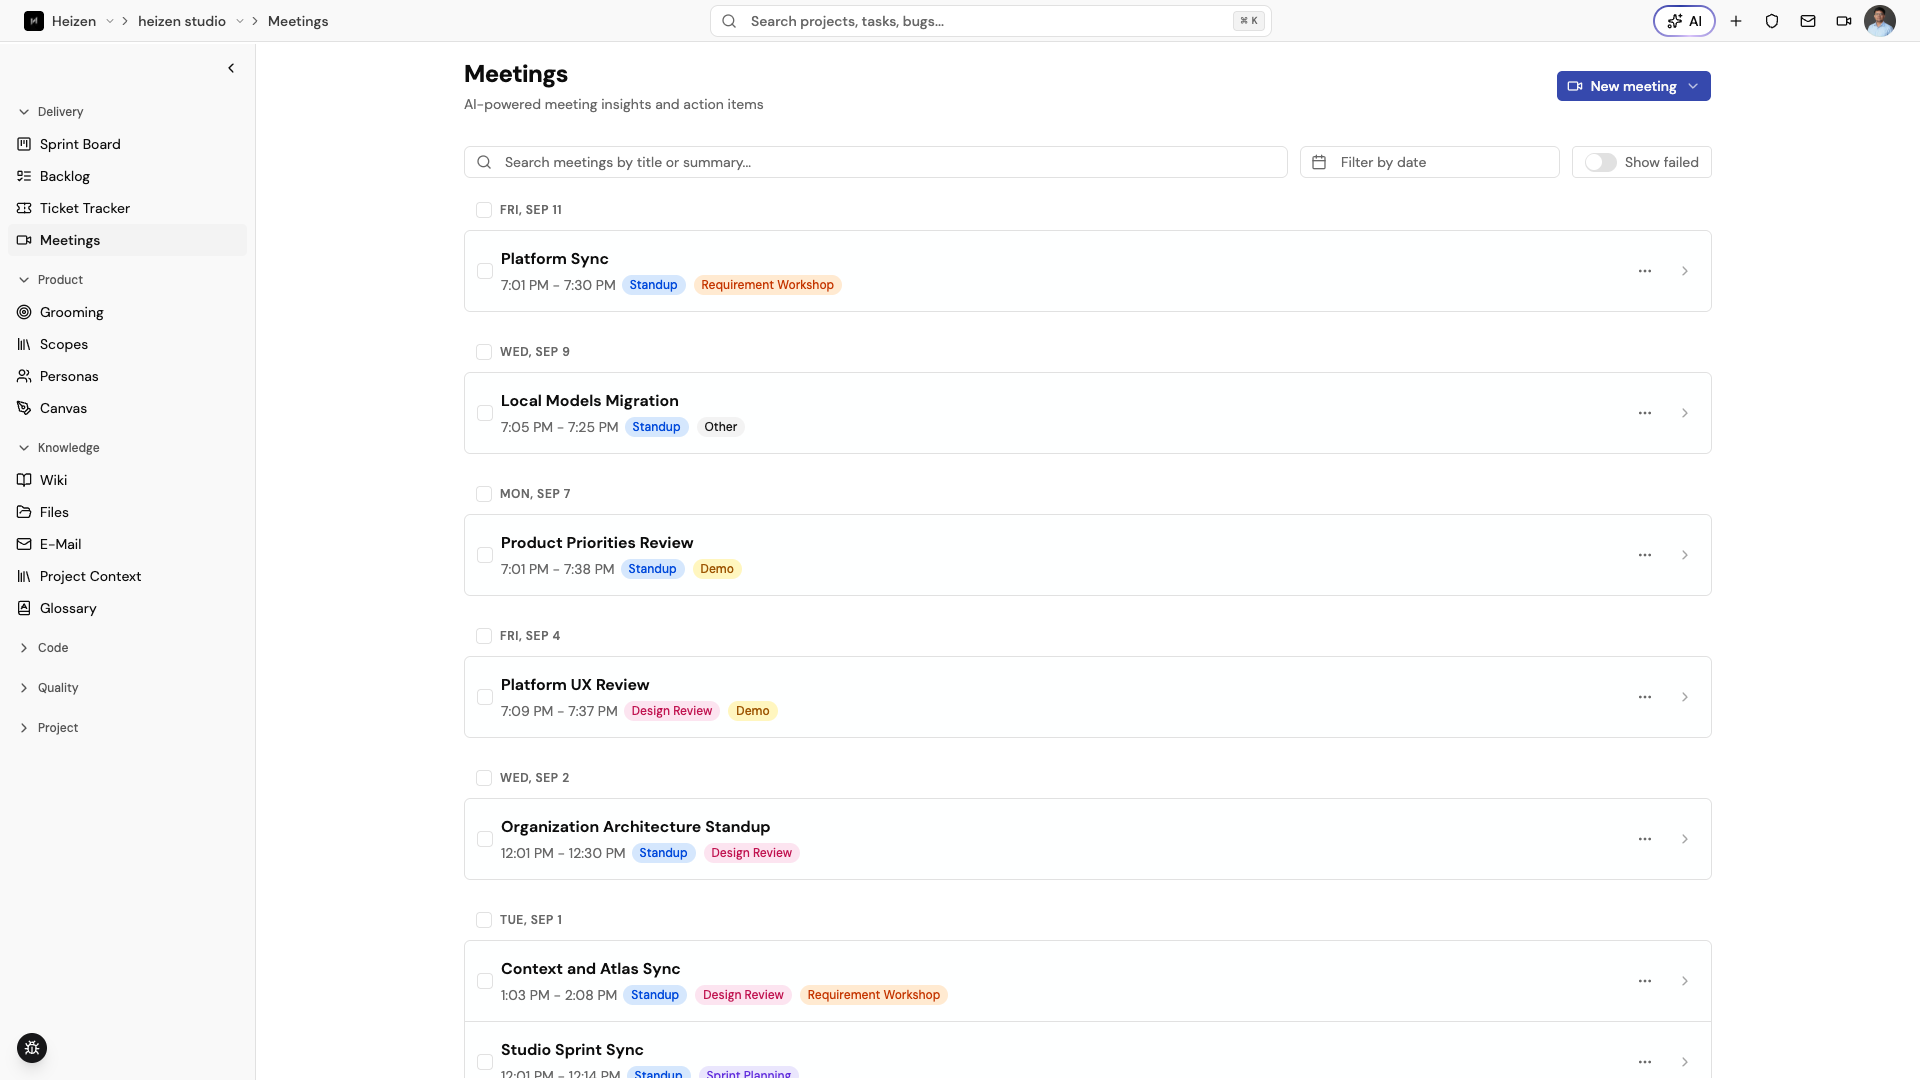Open the AI assistant button
This screenshot has width=1920, height=1080.
coord(1684,21)
